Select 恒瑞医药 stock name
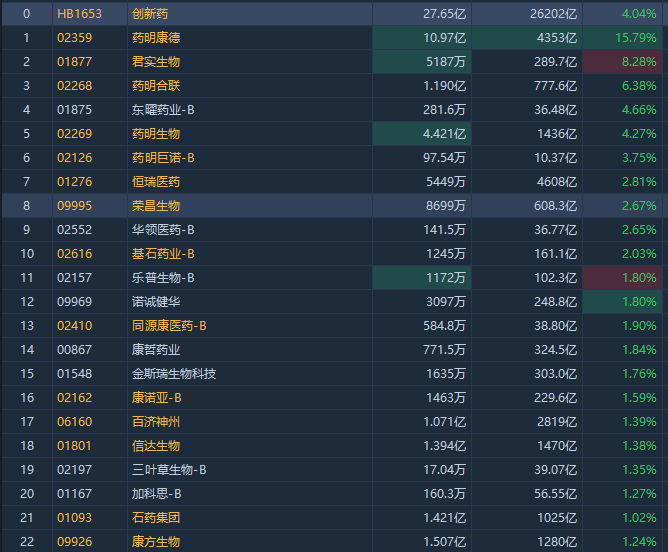The image size is (668, 552). click(x=156, y=181)
